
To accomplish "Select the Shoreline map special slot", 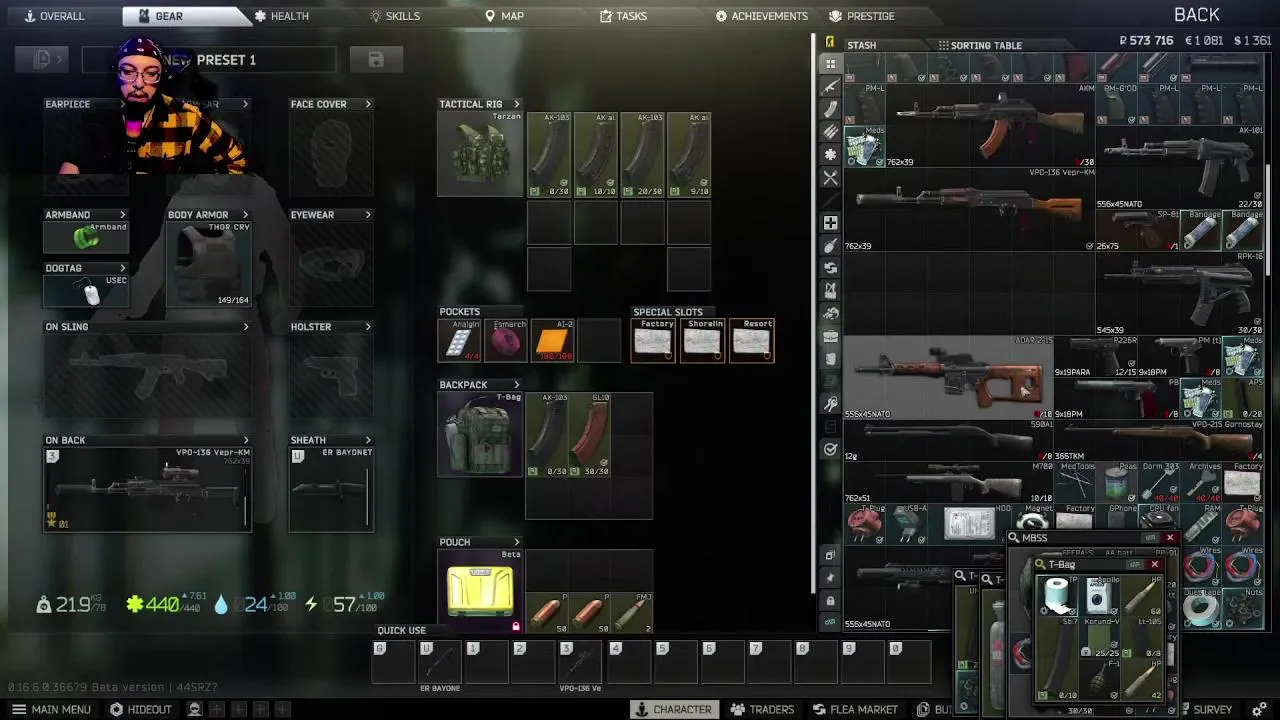I will (x=702, y=341).
